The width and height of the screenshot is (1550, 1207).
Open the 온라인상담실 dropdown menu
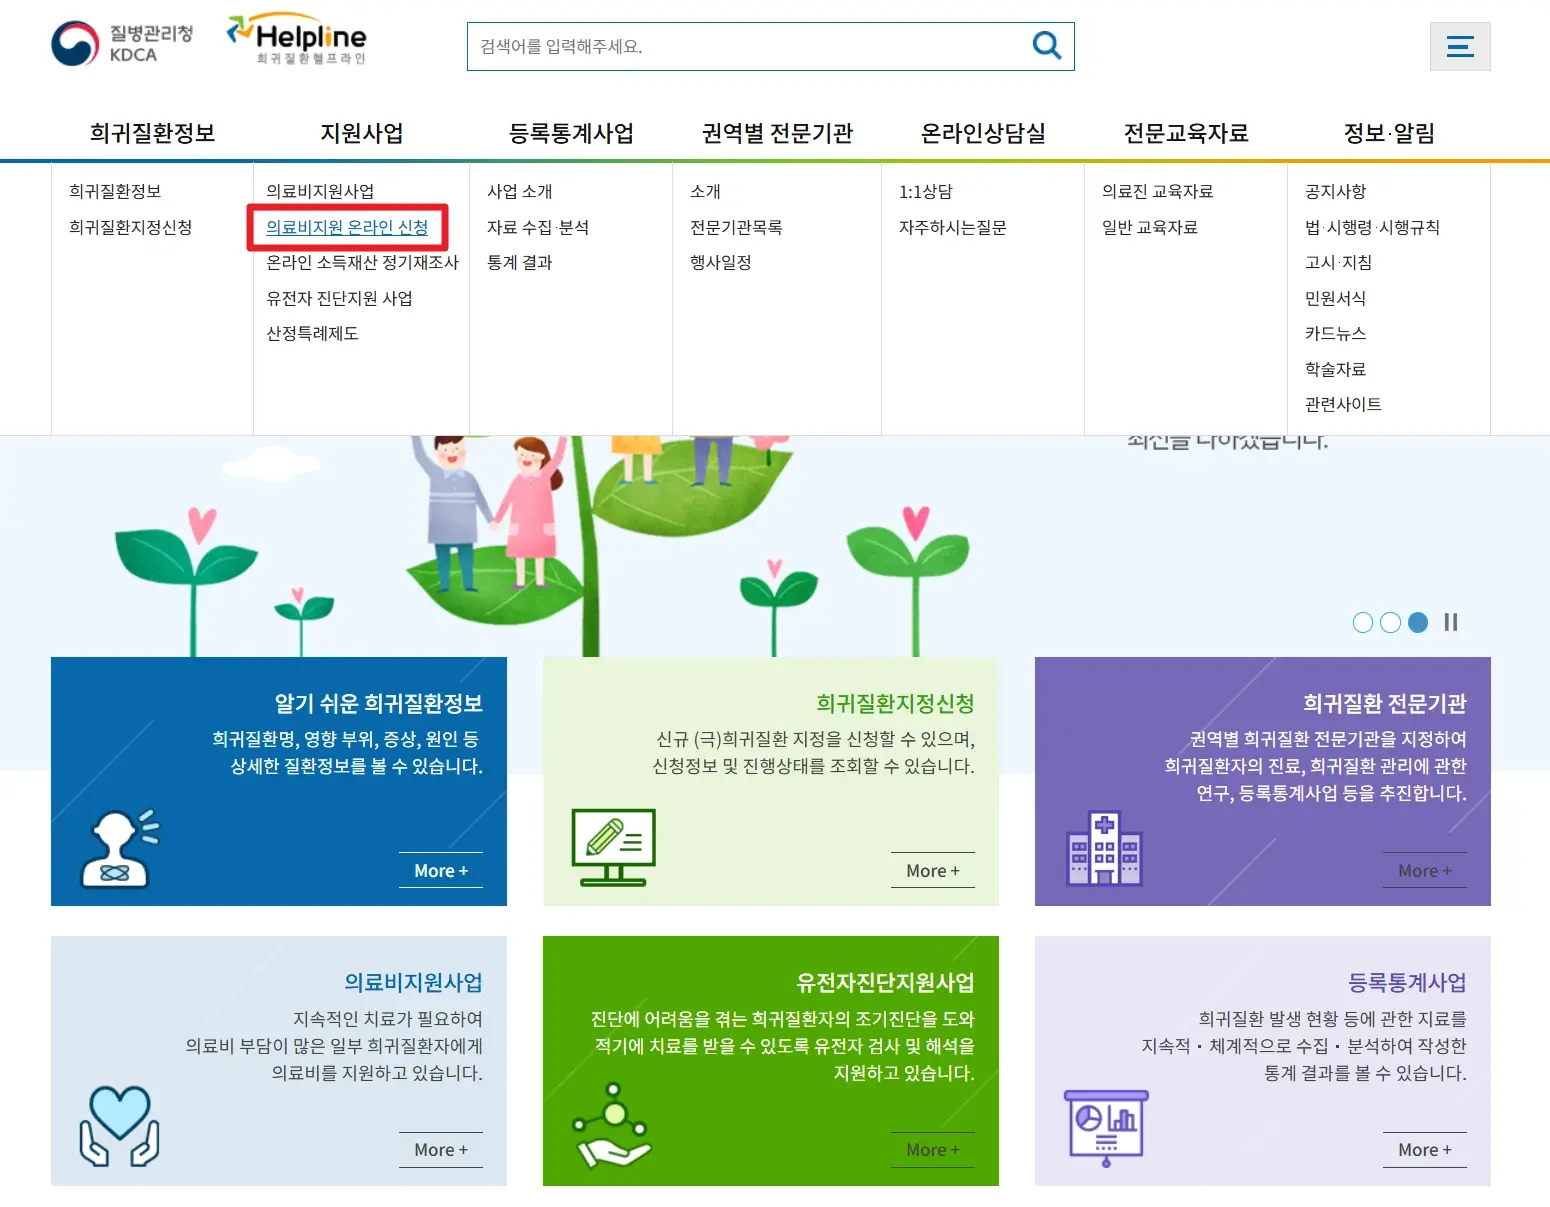pyautogui.click(x=983, y=133)
